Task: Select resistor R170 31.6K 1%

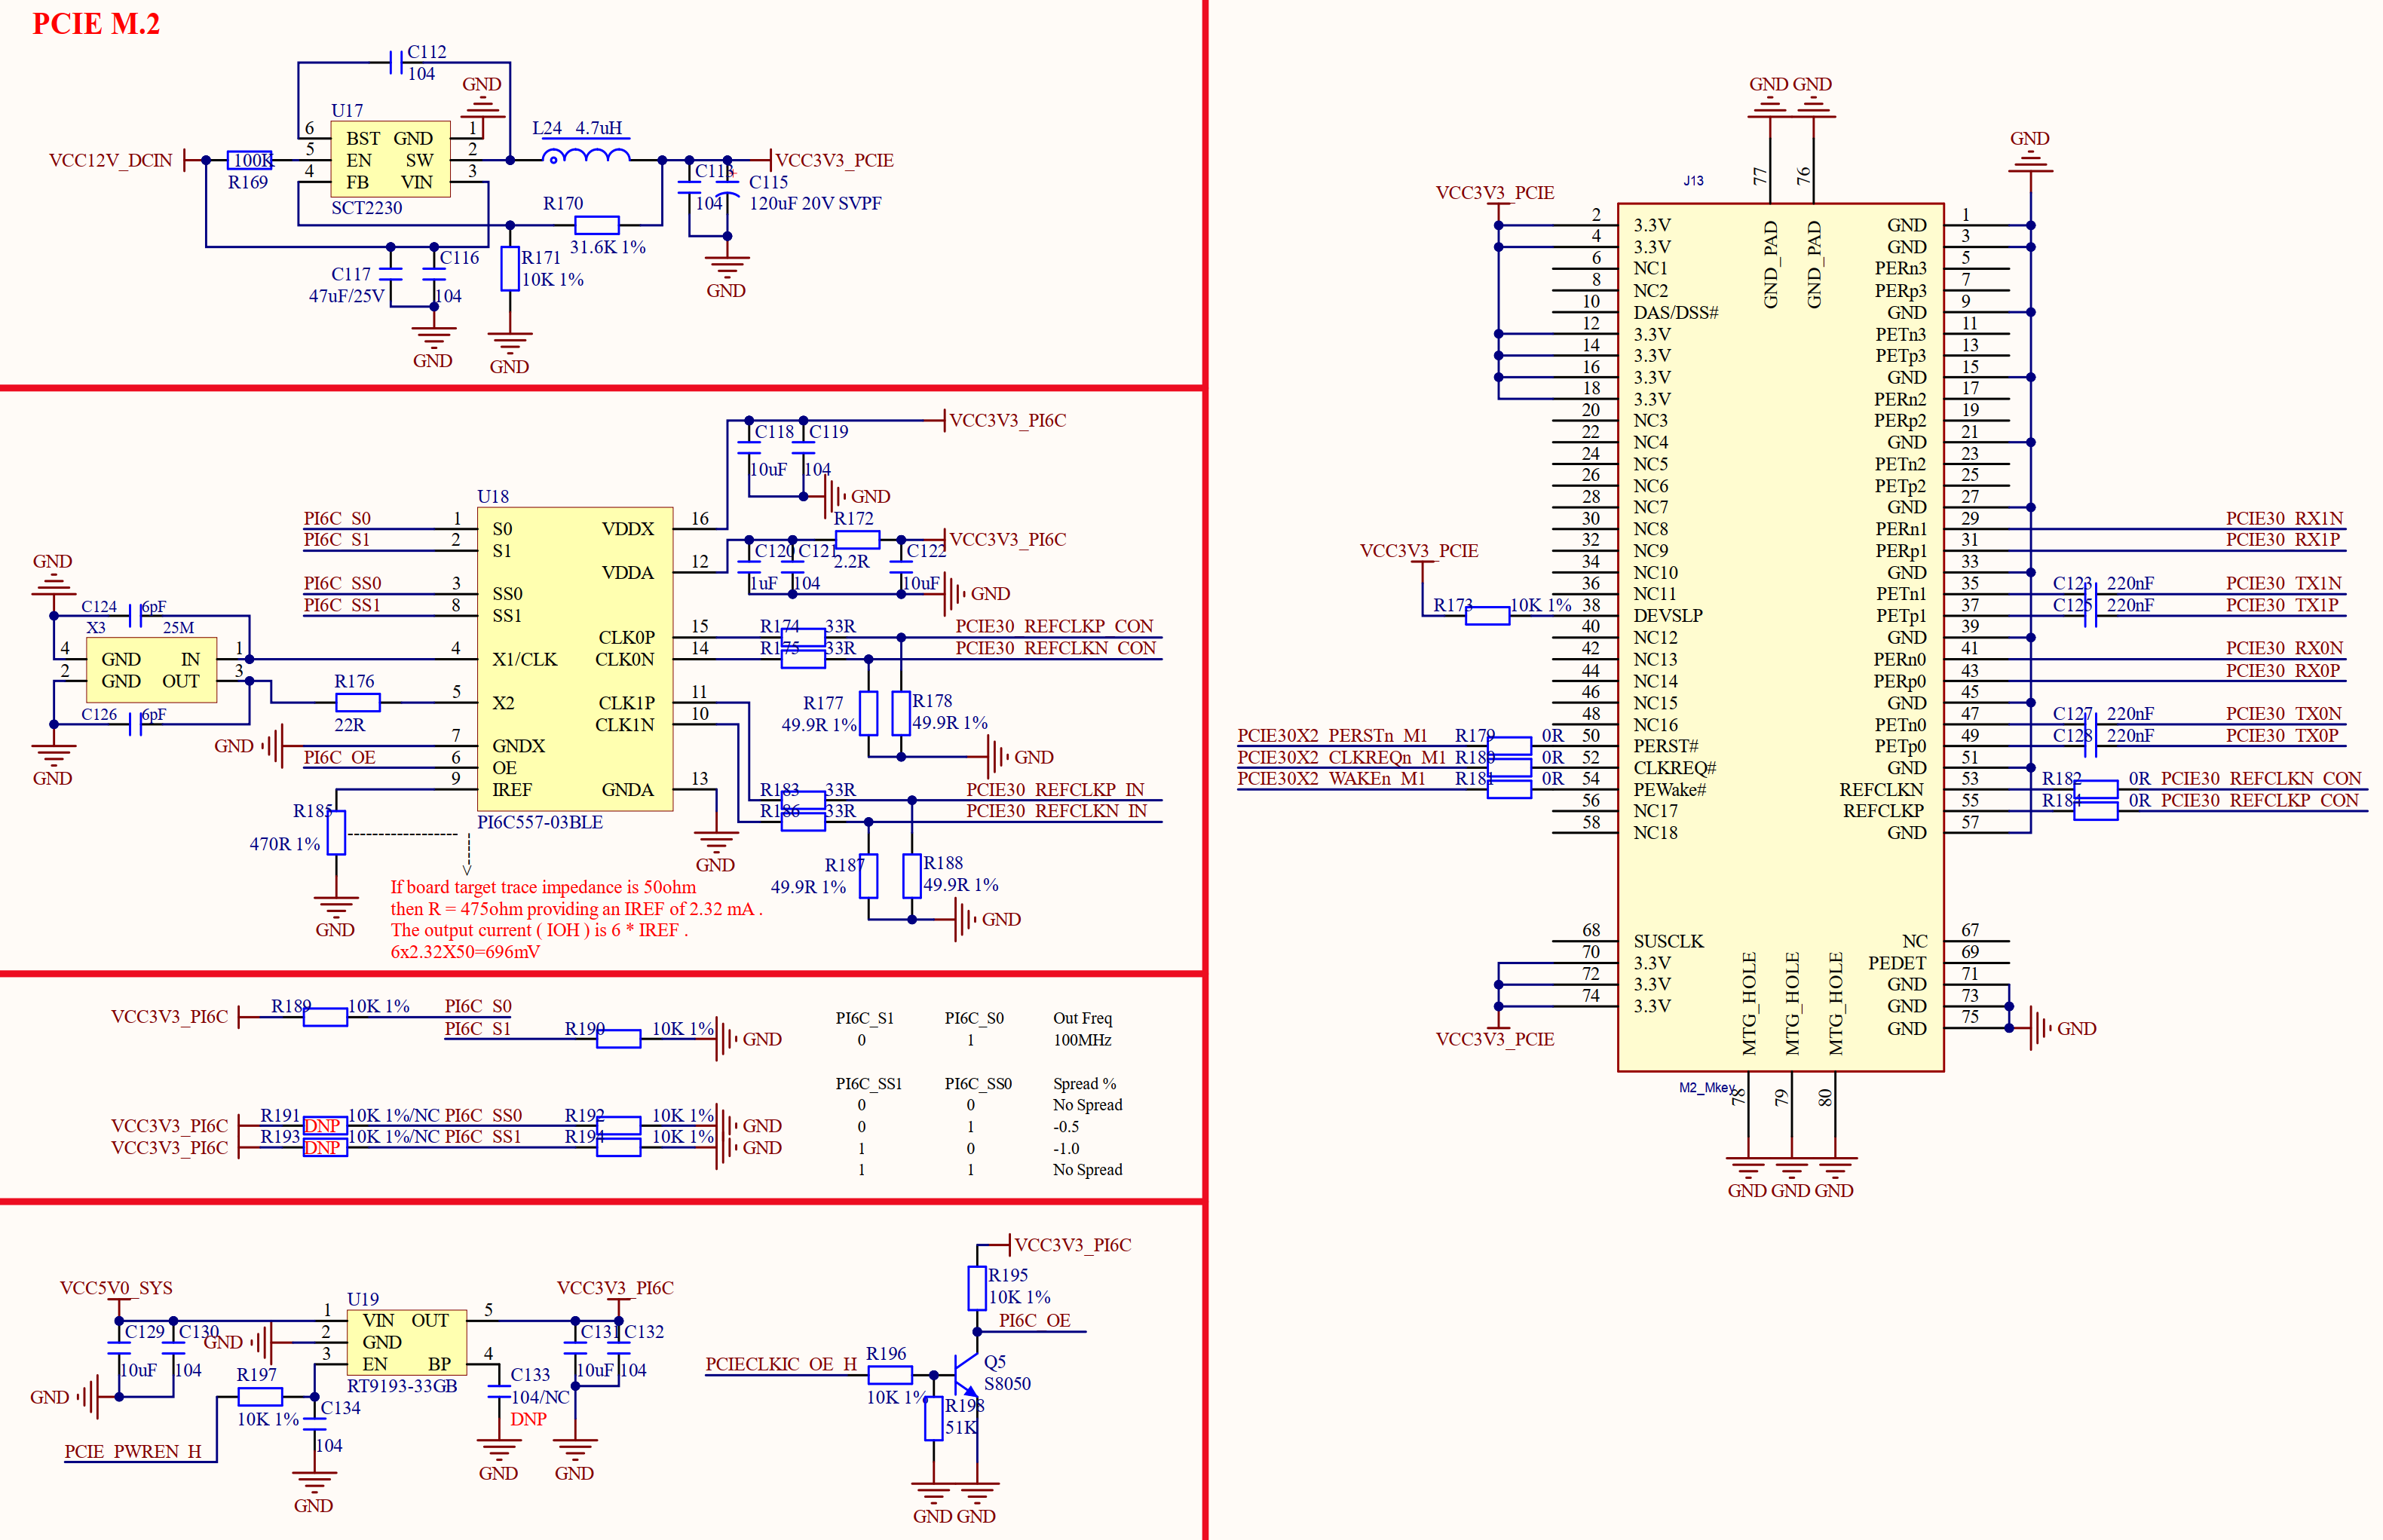Action: [597, 225]
